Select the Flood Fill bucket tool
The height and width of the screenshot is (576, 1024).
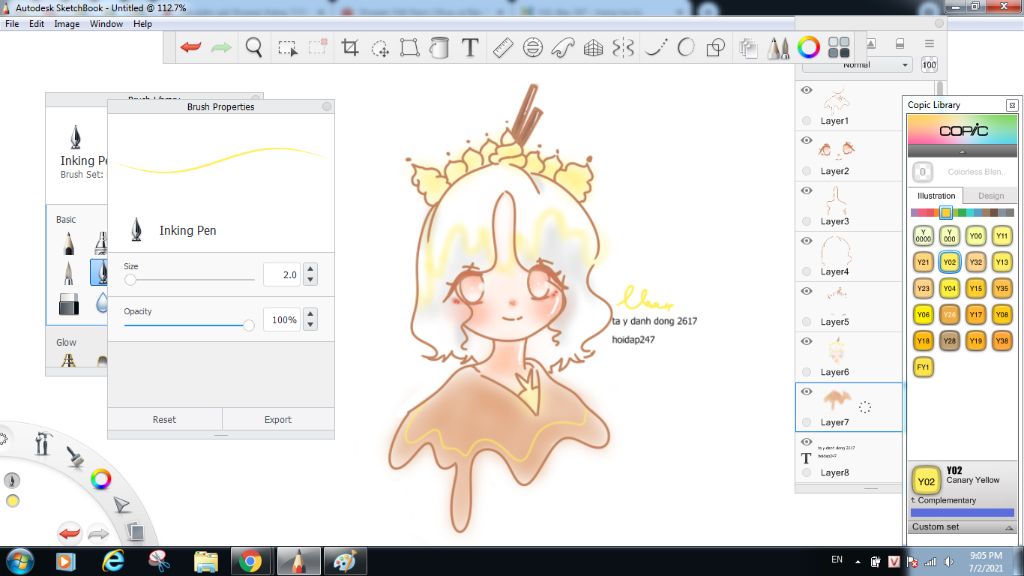tap(440, 47)
